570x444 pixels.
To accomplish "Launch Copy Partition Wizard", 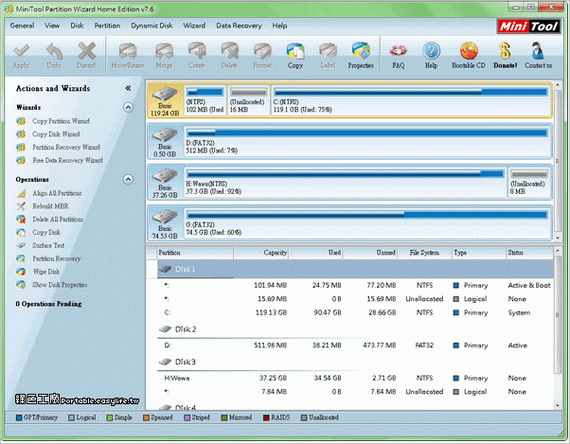I will click(x=61, y=121).
